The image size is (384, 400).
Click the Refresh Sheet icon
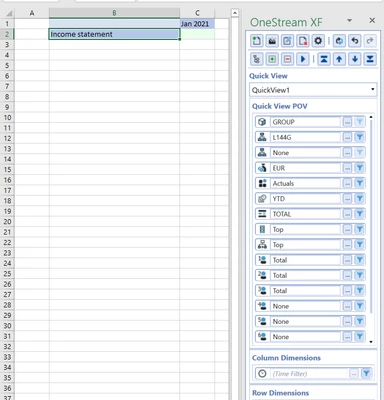point(339,41)
